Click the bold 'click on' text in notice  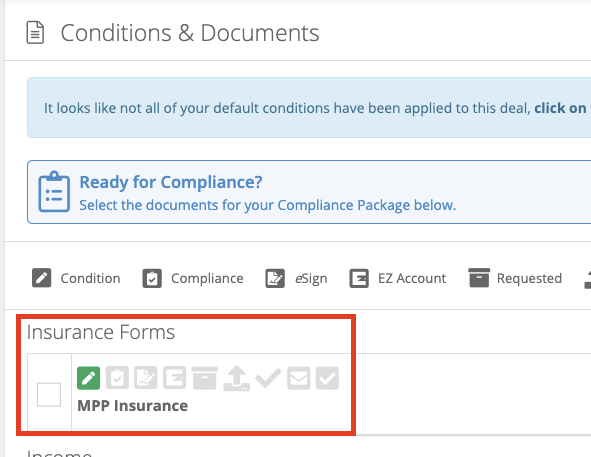pos(560,108)
